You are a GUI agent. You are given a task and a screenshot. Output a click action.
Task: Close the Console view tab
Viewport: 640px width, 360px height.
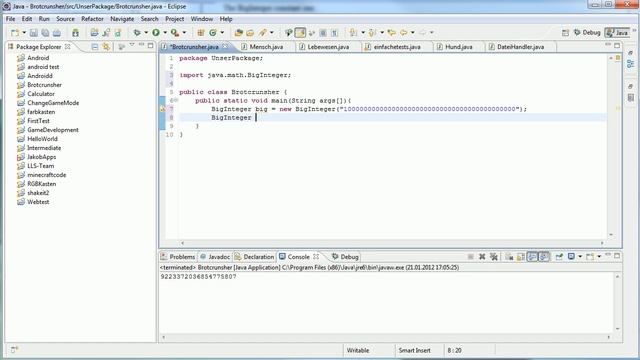coord(316,257)
